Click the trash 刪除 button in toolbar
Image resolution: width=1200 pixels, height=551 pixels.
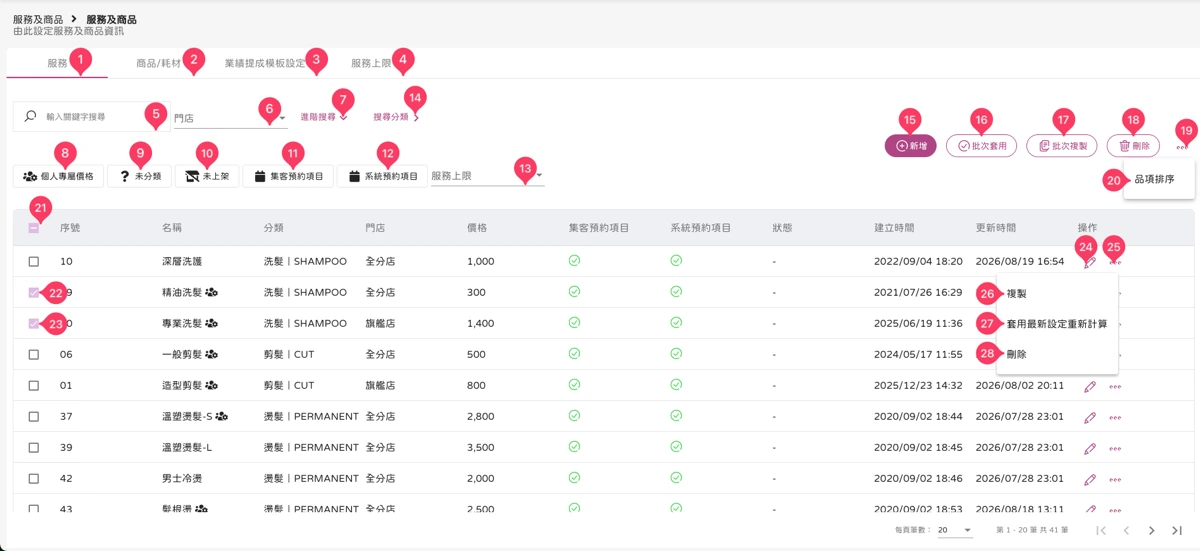click(x=1133, y=146)
